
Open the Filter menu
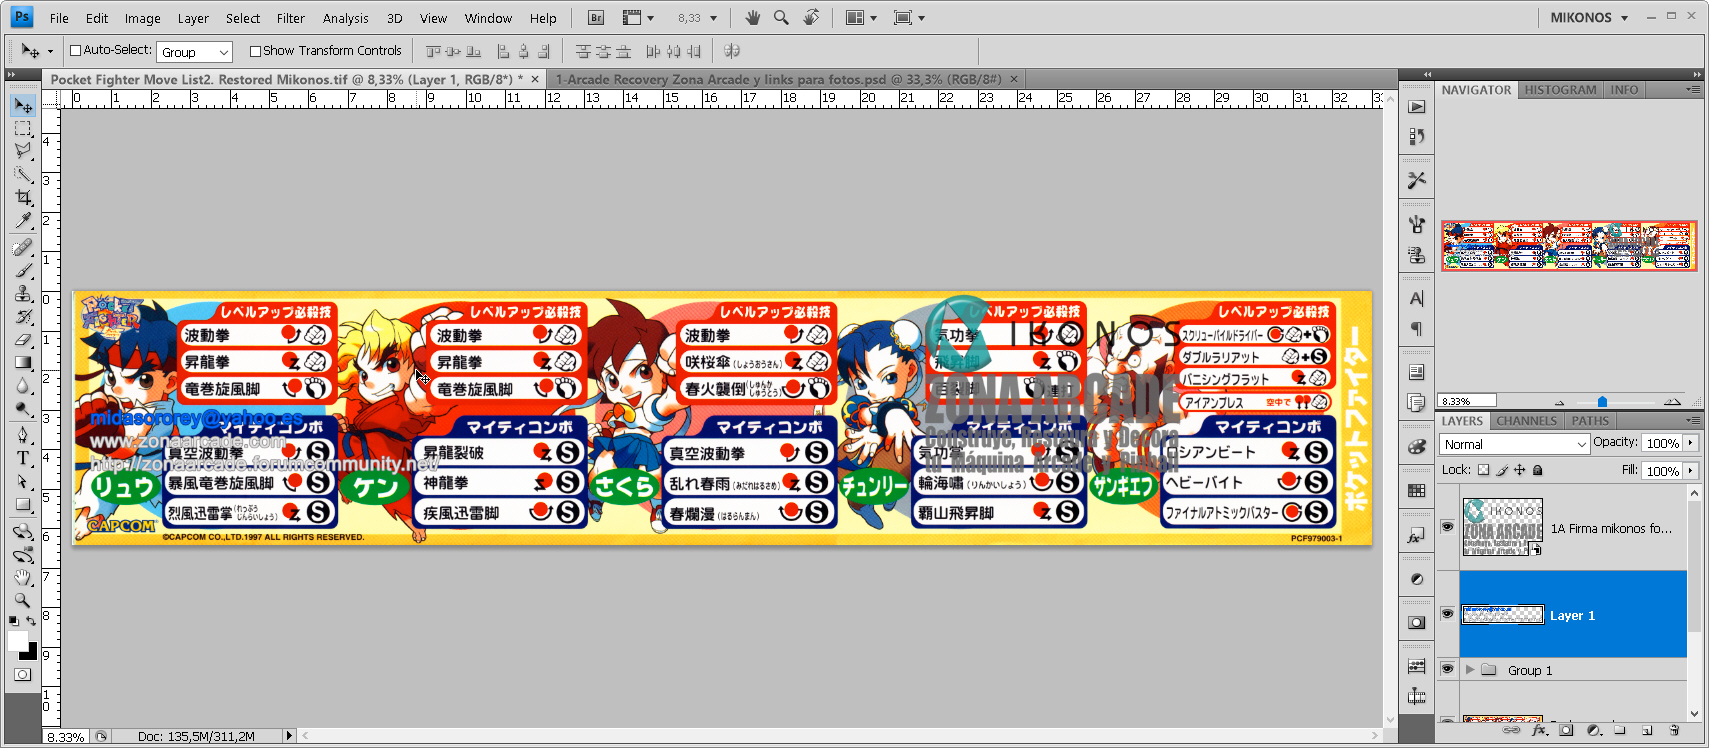[x=291, y=18]
